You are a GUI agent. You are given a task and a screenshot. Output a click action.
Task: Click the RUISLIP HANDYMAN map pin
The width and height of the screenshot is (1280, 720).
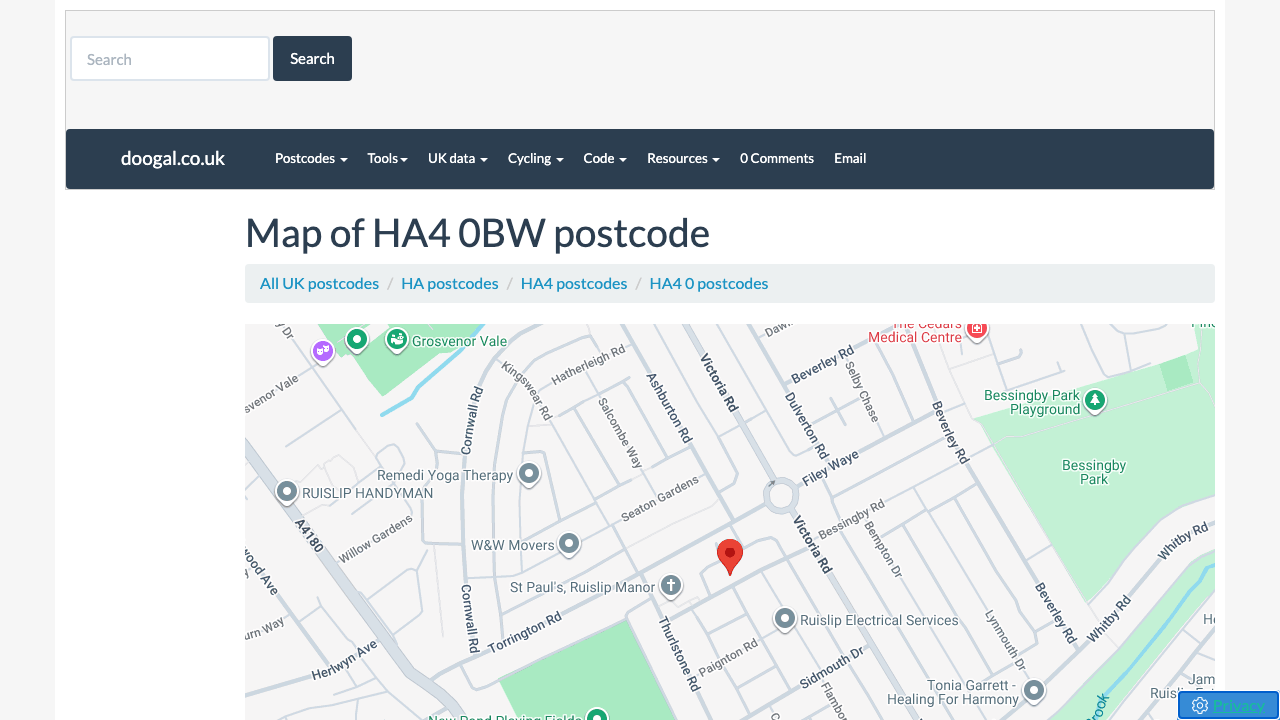pos(287,491)
